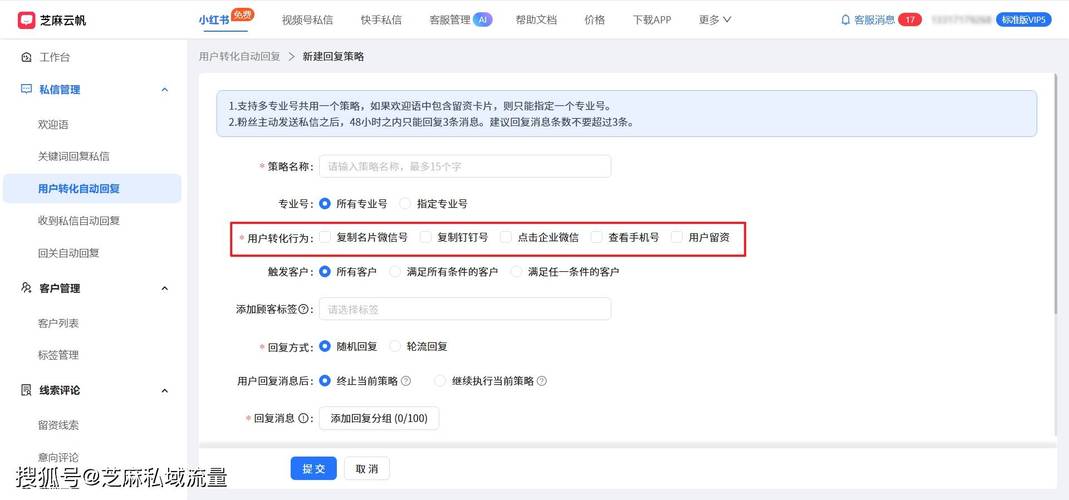Click info icon beside 回复消息
This screenshot has height=500, width=1069.
[303, 418]
